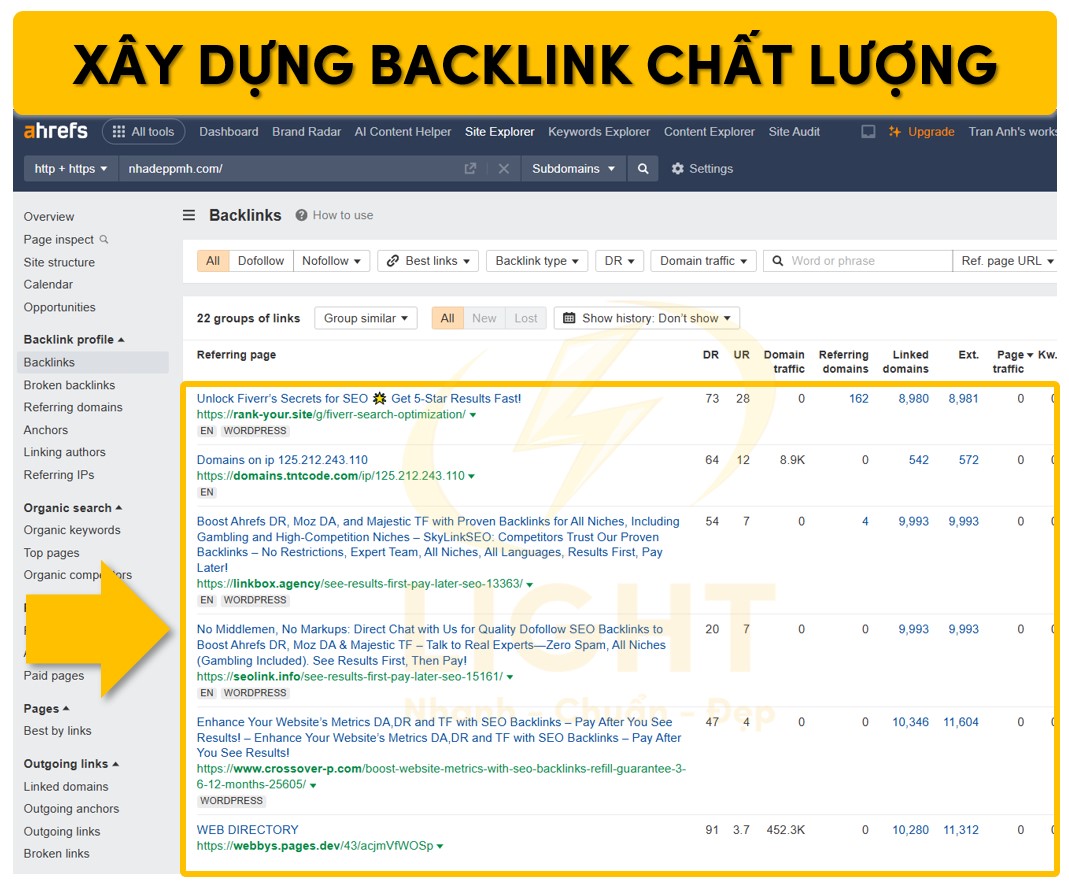Collapse the Backlink profile section

click(x=74, y=339)
